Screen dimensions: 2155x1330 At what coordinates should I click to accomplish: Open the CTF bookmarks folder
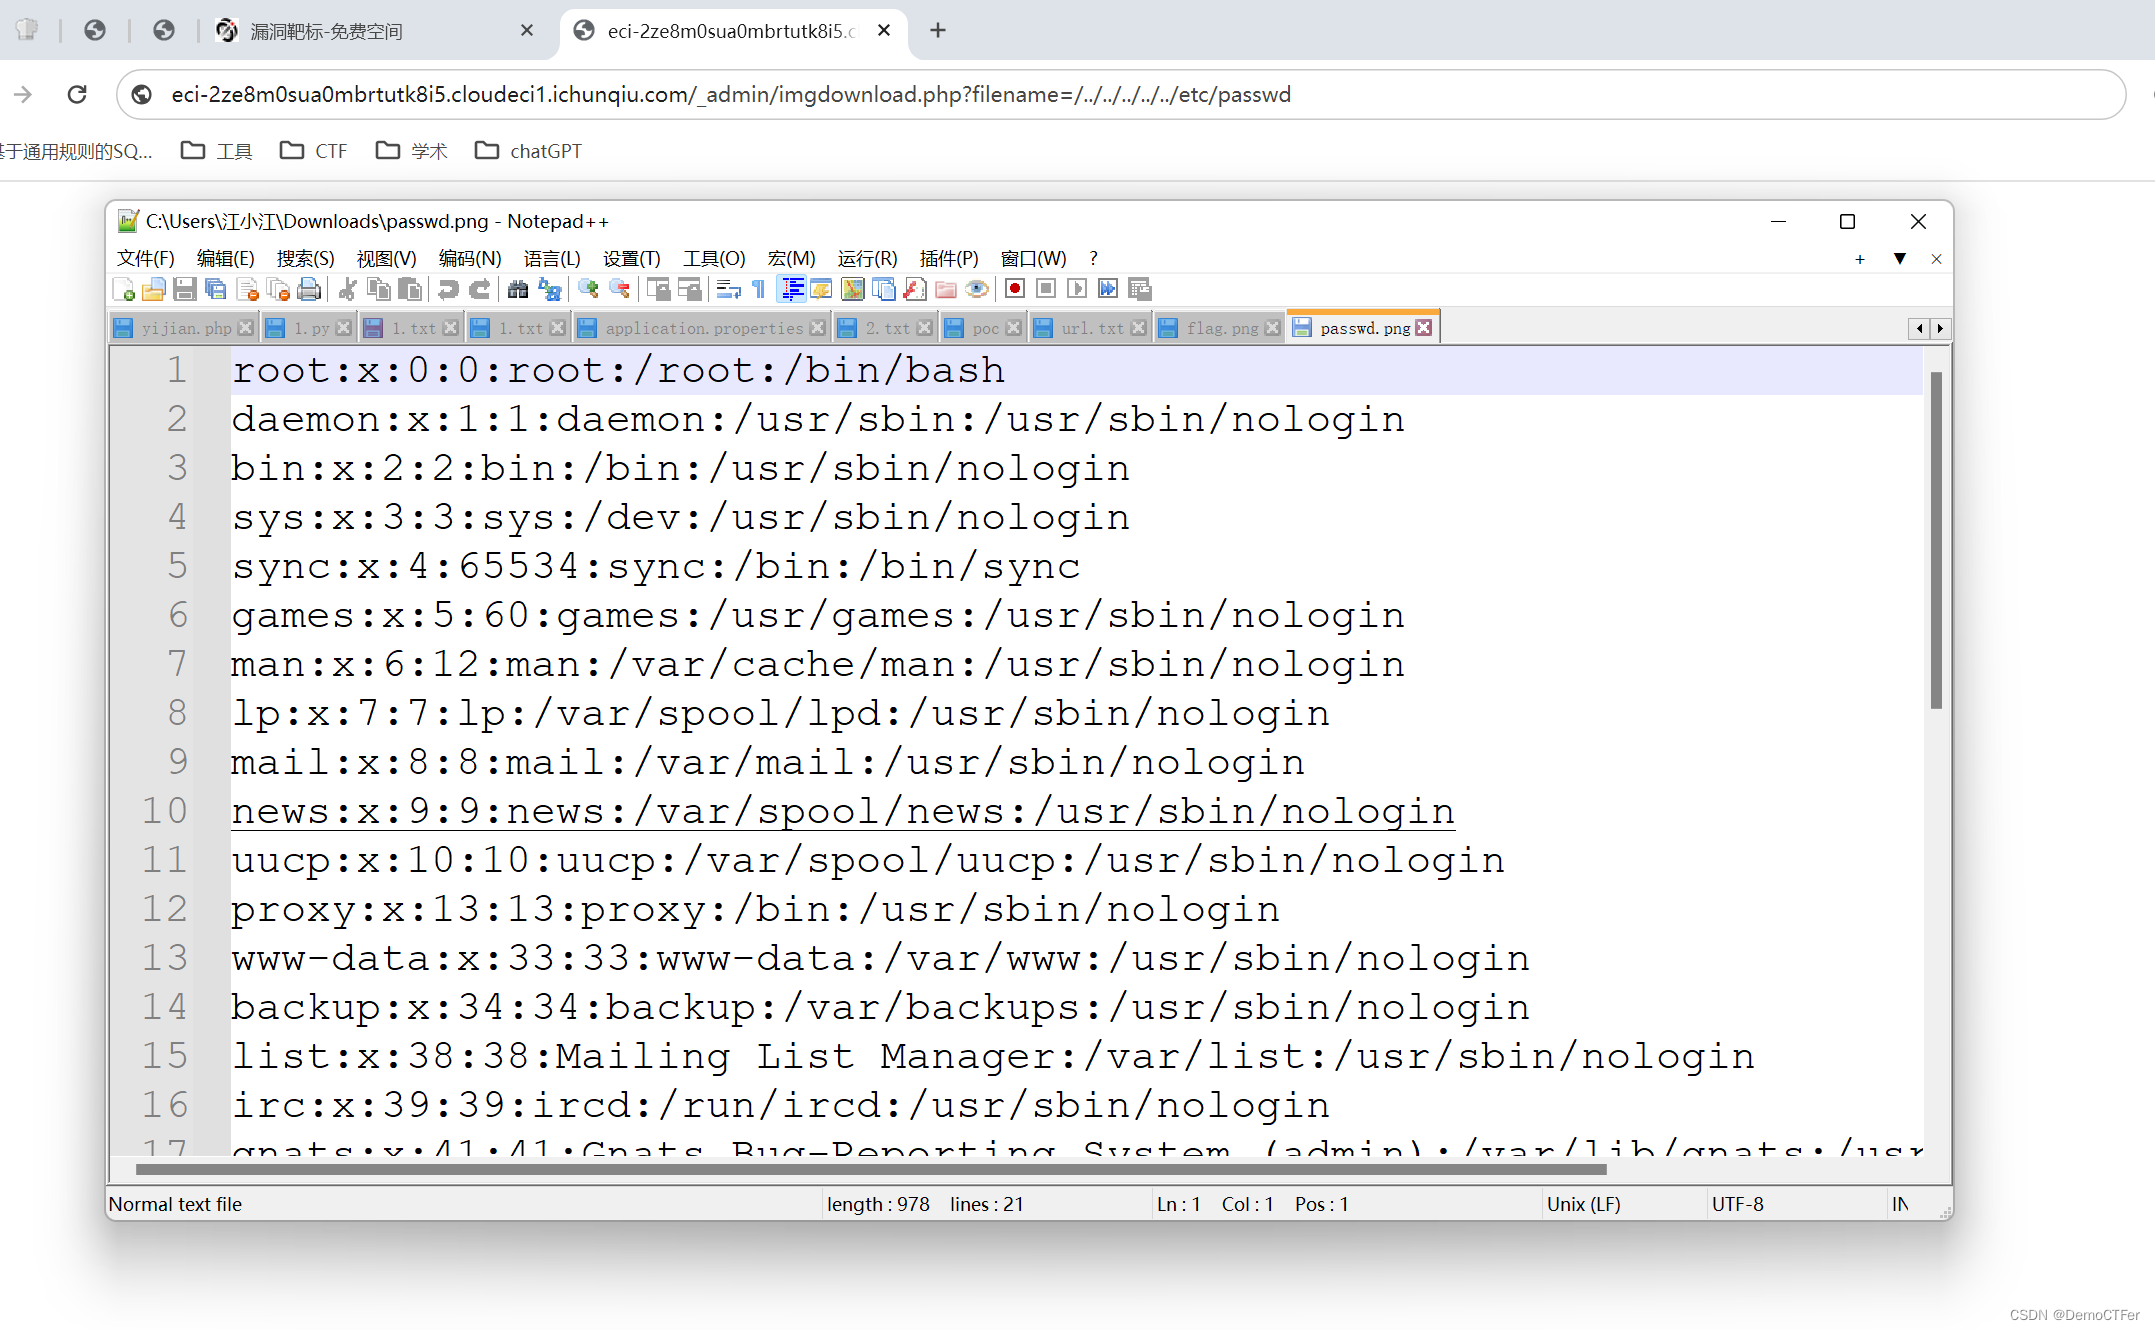point(314,151)
